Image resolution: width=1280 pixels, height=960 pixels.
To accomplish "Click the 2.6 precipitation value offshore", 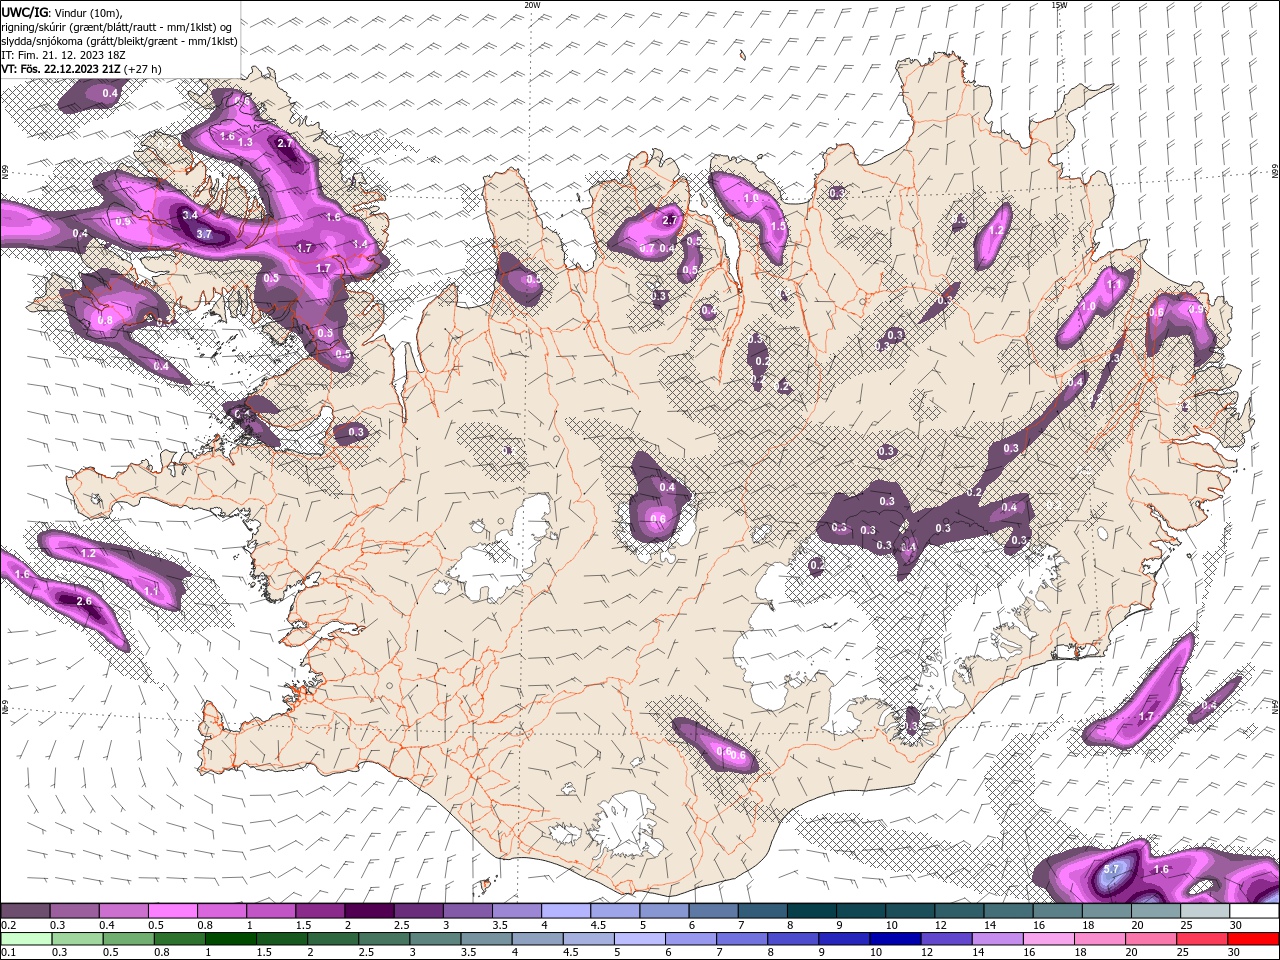I will click(84, 601).
